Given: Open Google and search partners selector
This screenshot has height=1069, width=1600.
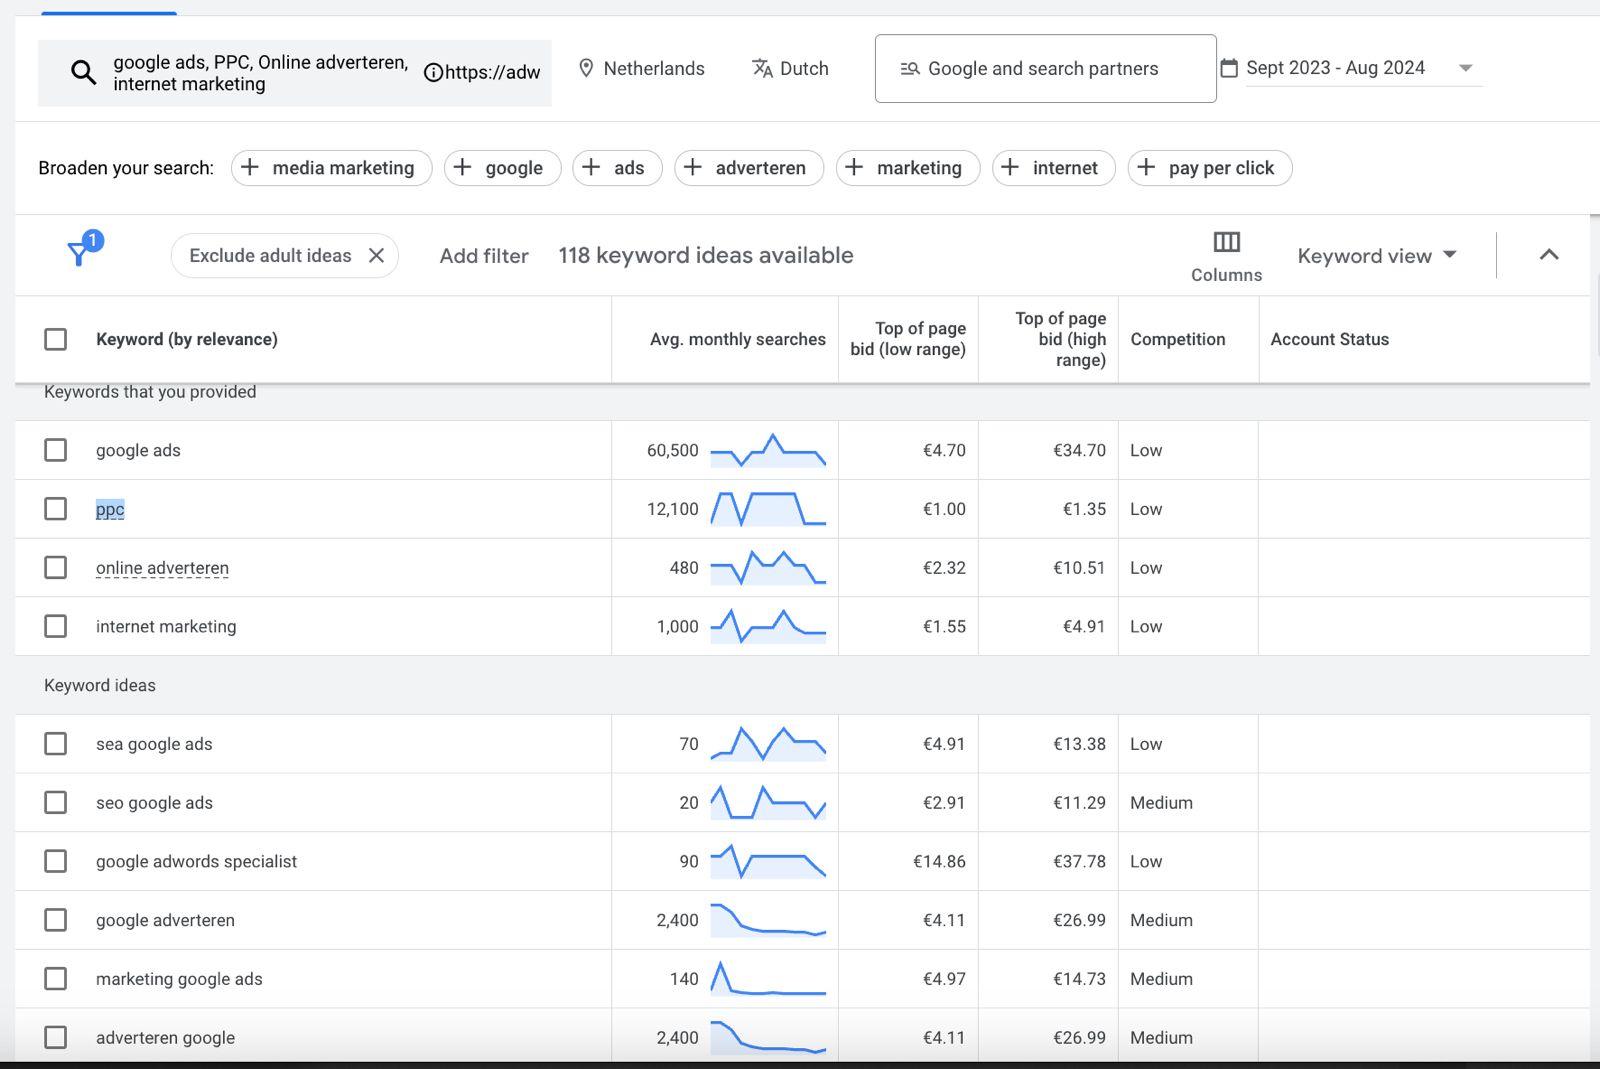Looking at the screenshot, I should (1045, 69).
